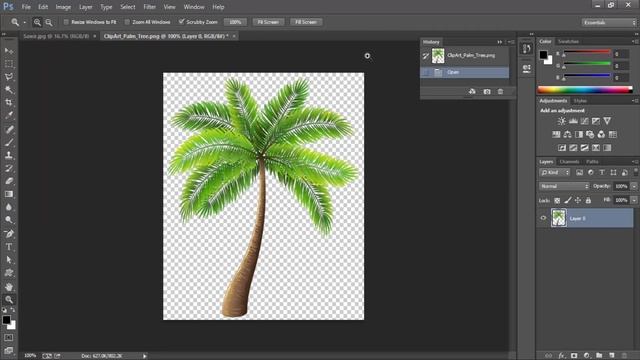Toggle Quick Mask mode
The width and height of the screenshot is (640, 360).
pyautogui.click(x=9, y=338)
